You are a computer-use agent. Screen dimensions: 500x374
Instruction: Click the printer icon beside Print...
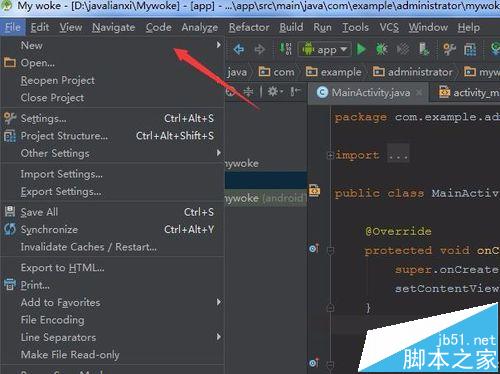click(x=10, y=284)
